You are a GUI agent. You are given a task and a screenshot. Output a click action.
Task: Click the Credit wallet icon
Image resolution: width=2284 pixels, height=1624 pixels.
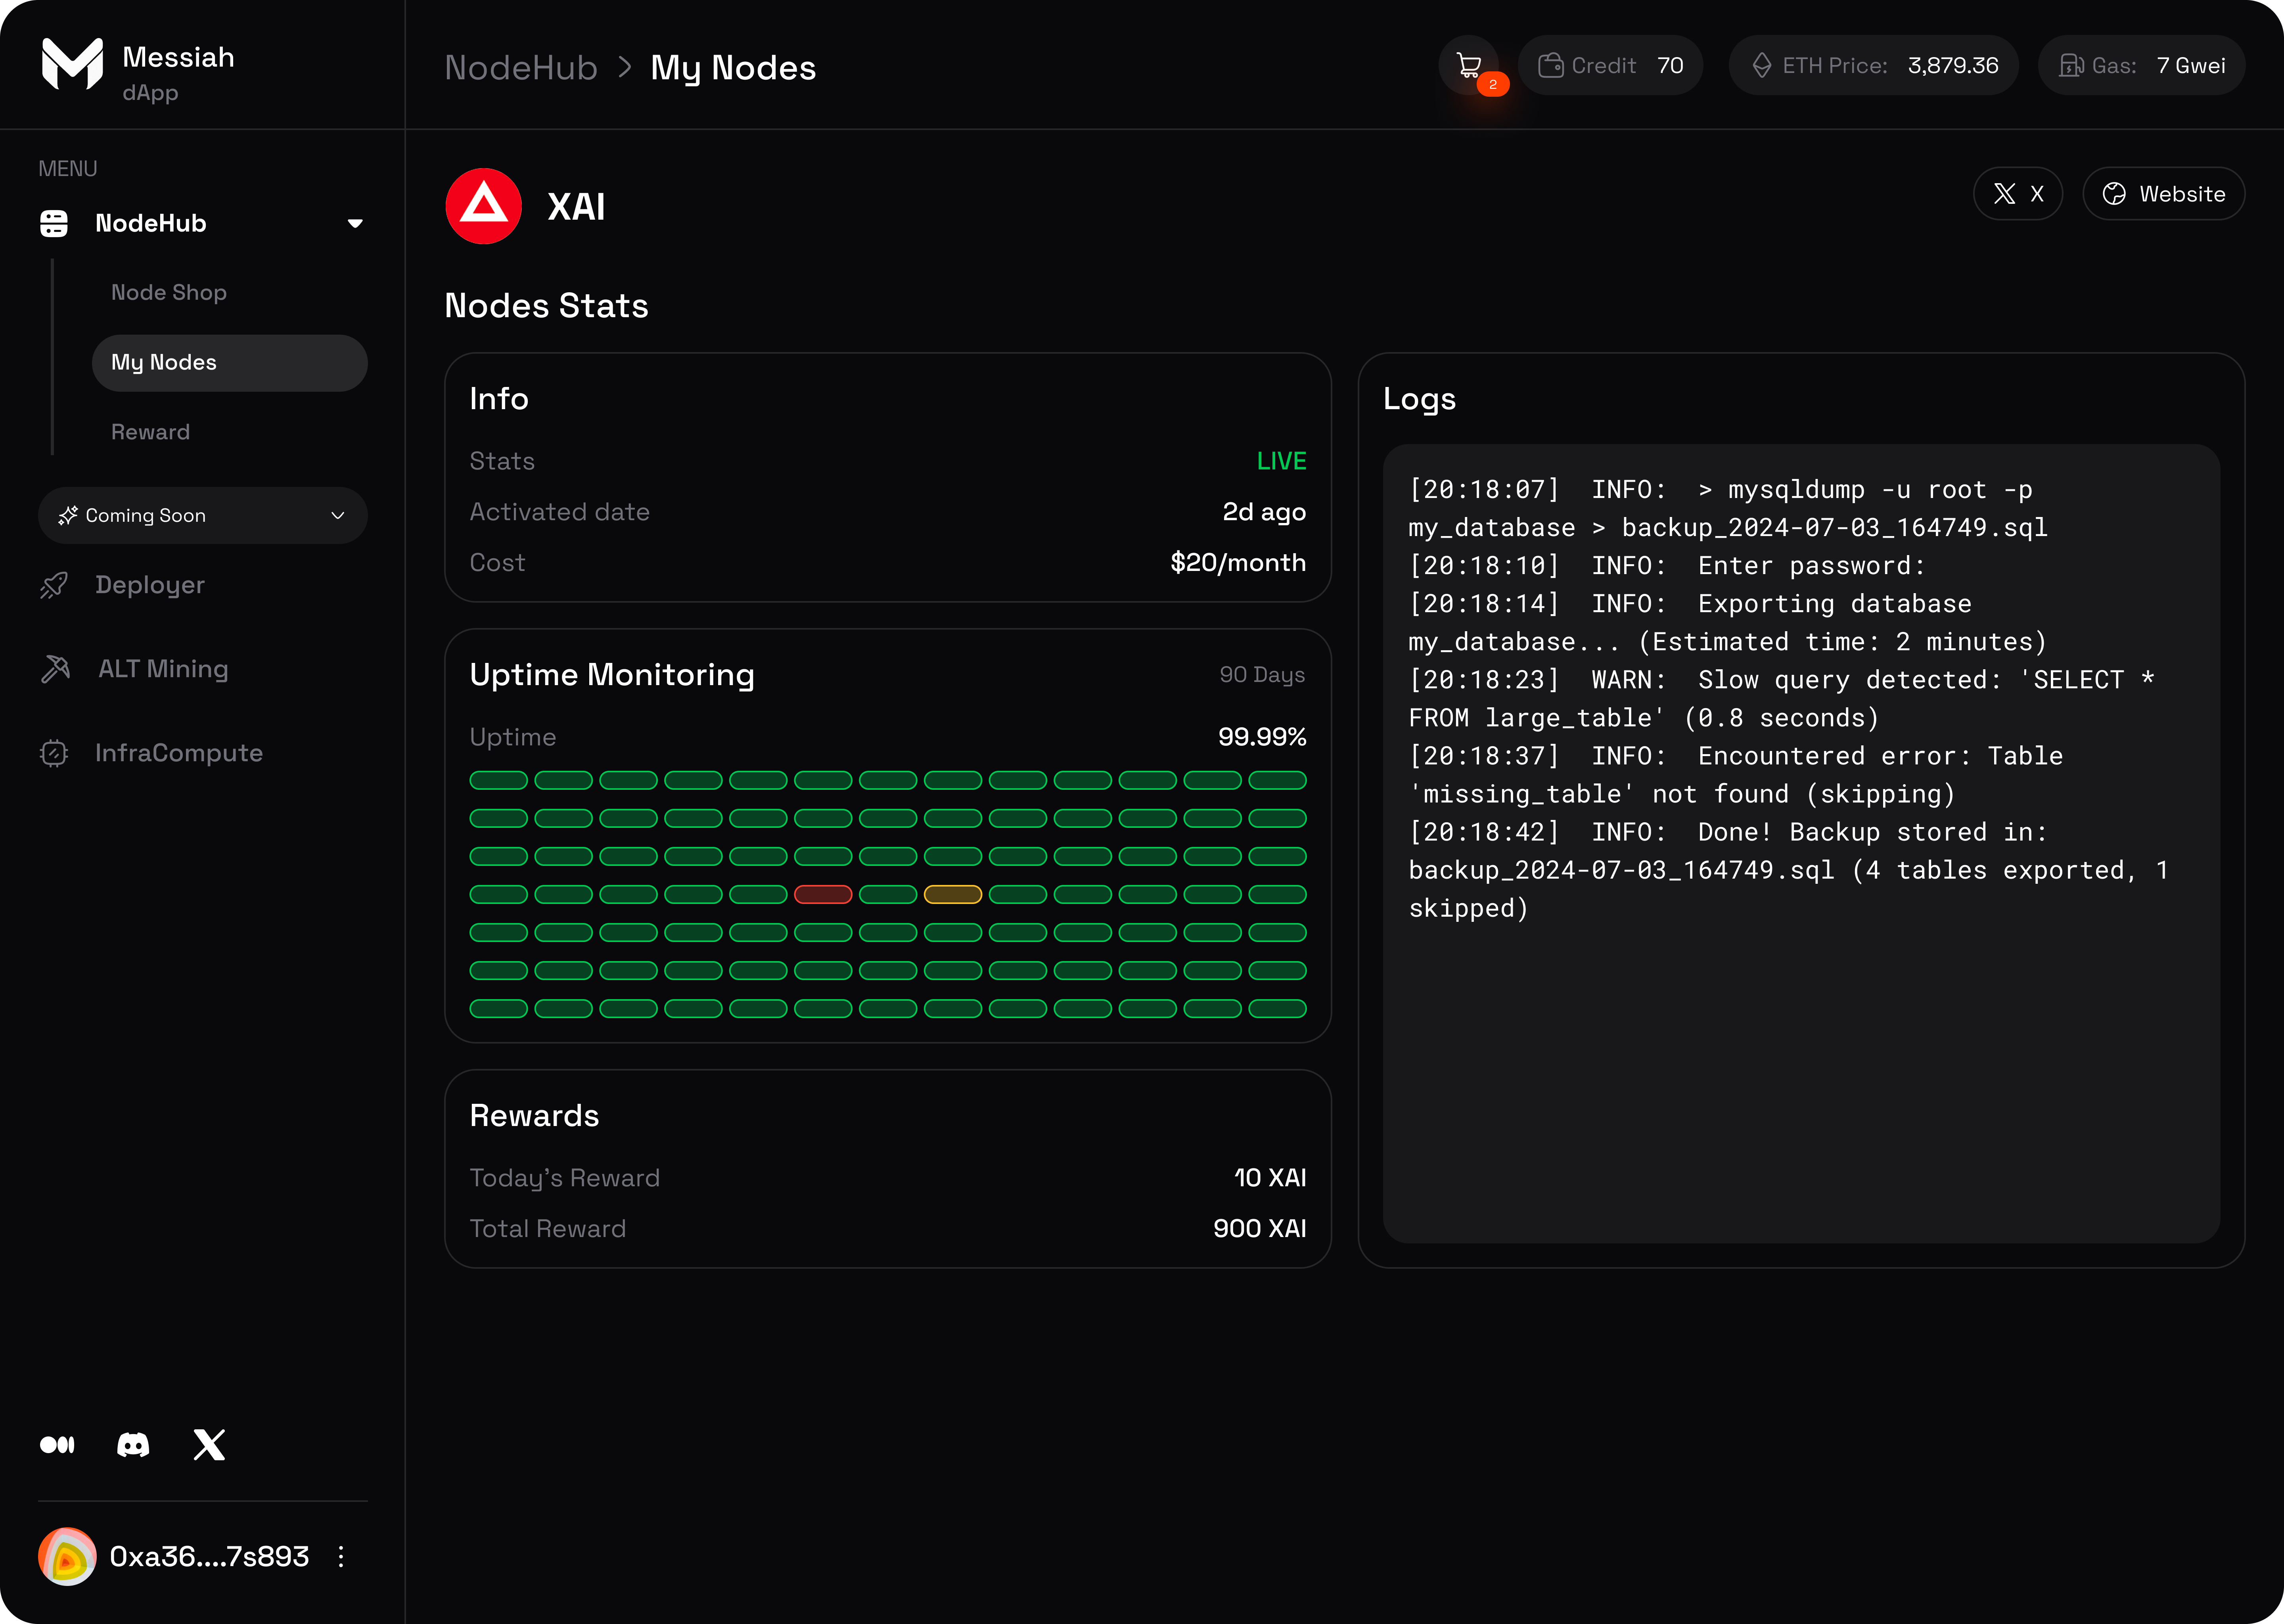pyautogui.click(x=1550, y=66)
